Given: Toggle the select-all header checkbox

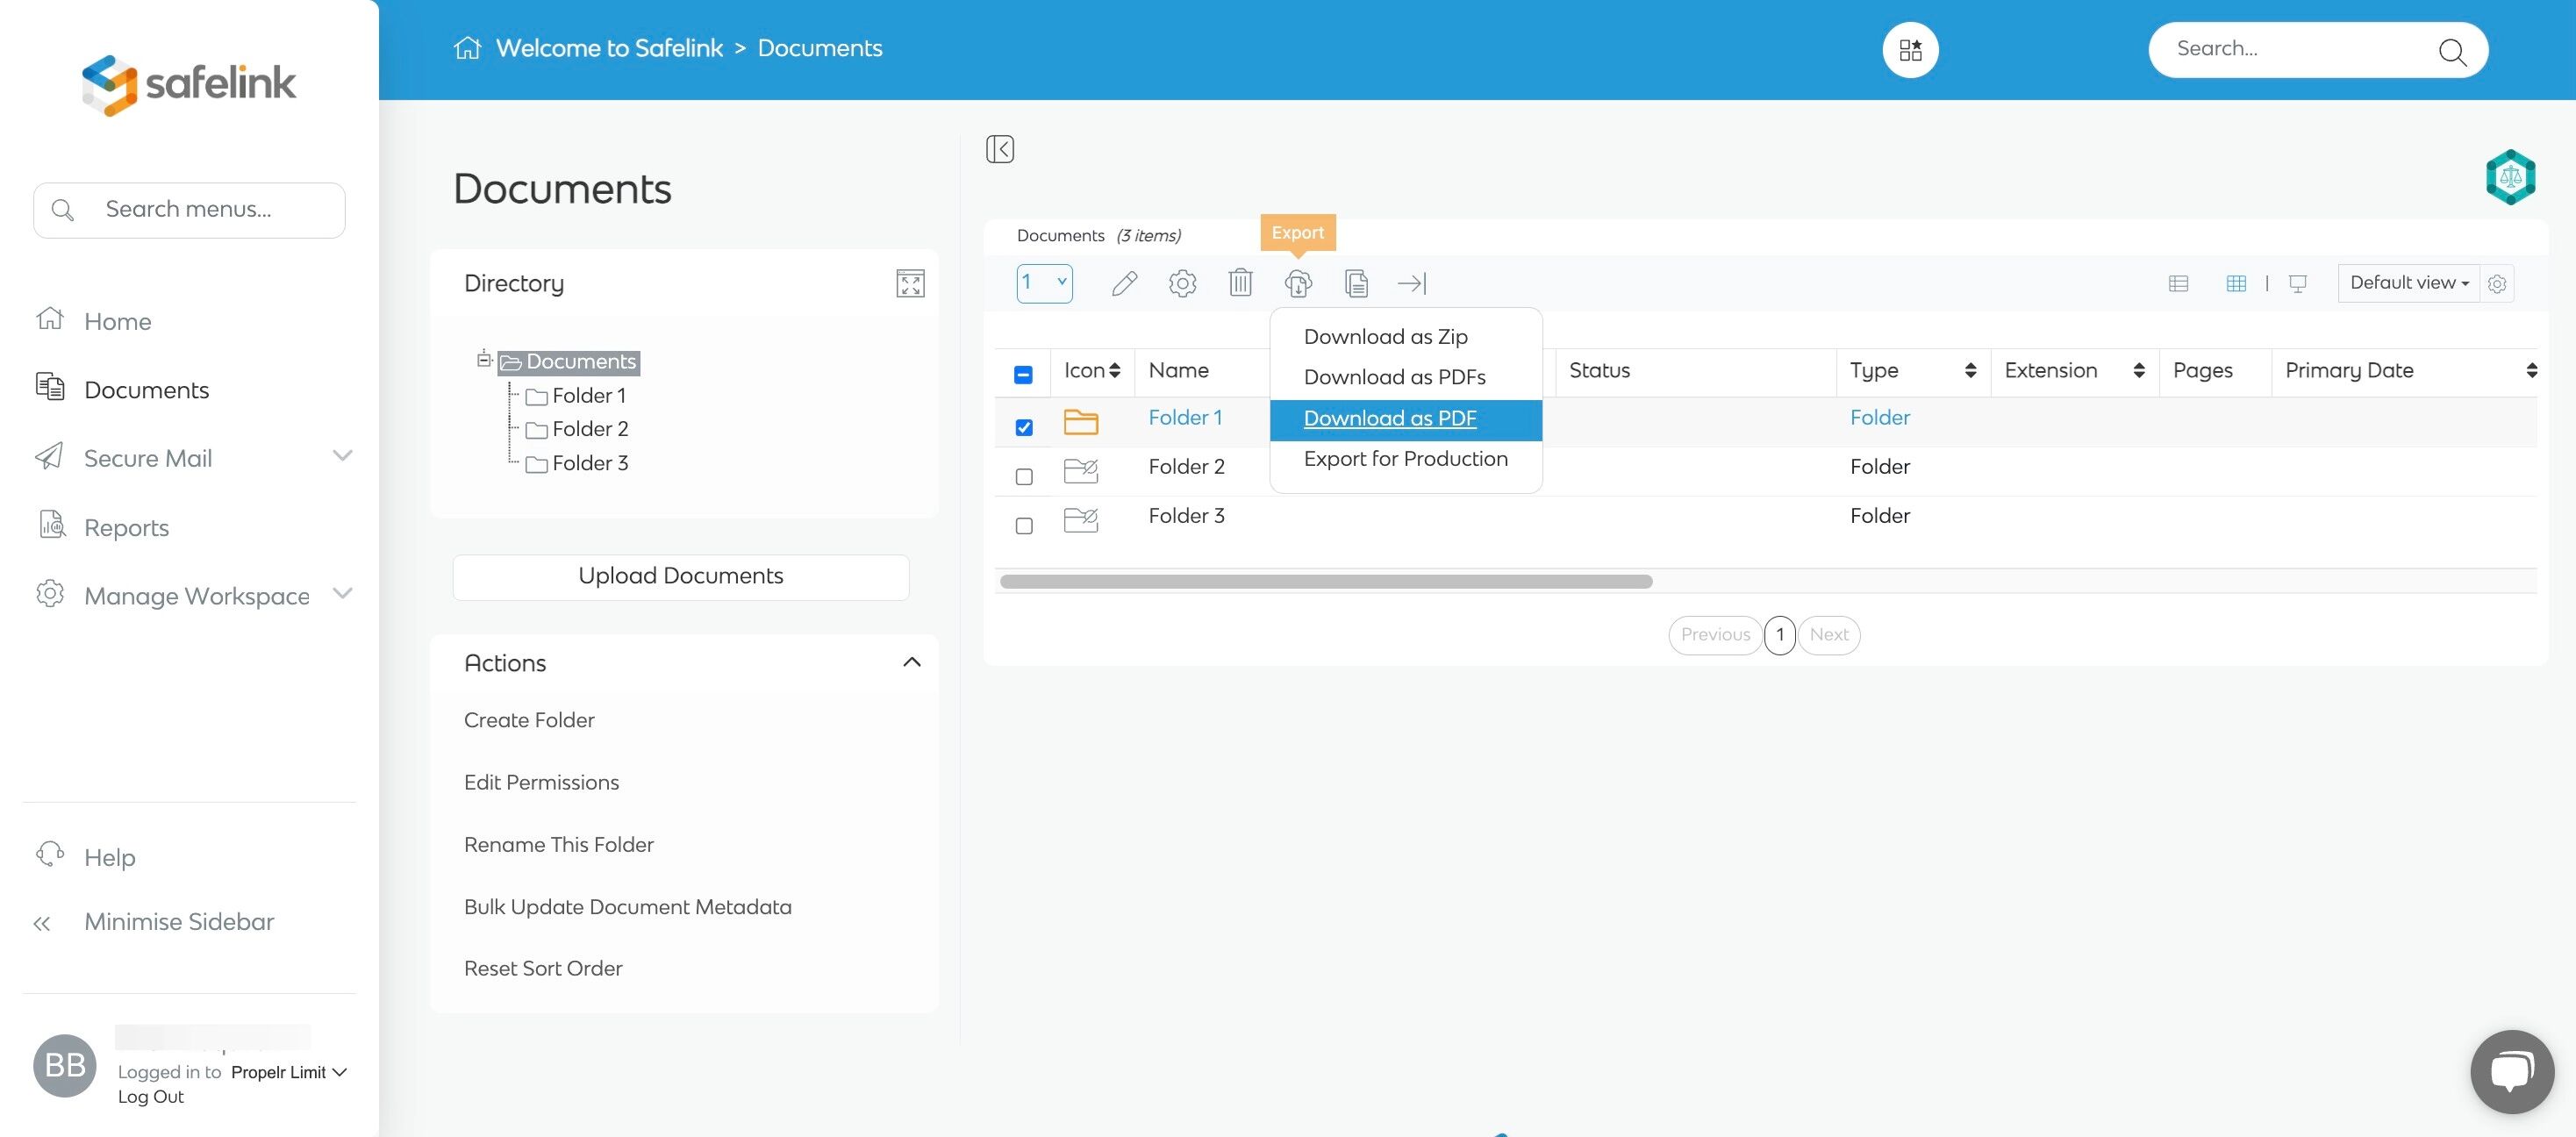Looking at the screenshot, I should 1023,375.
